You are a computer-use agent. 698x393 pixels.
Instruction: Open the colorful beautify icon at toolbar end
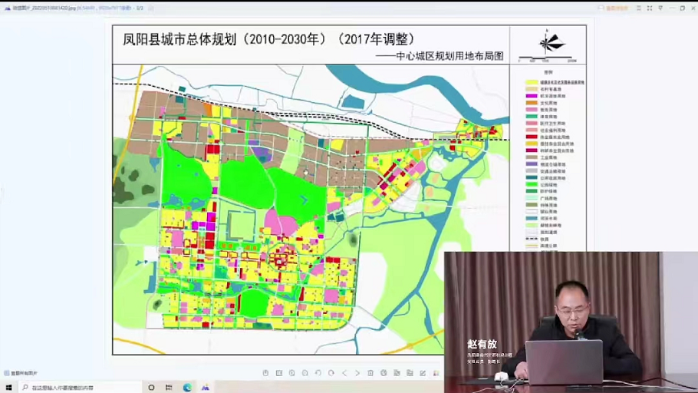coord(436,373)
